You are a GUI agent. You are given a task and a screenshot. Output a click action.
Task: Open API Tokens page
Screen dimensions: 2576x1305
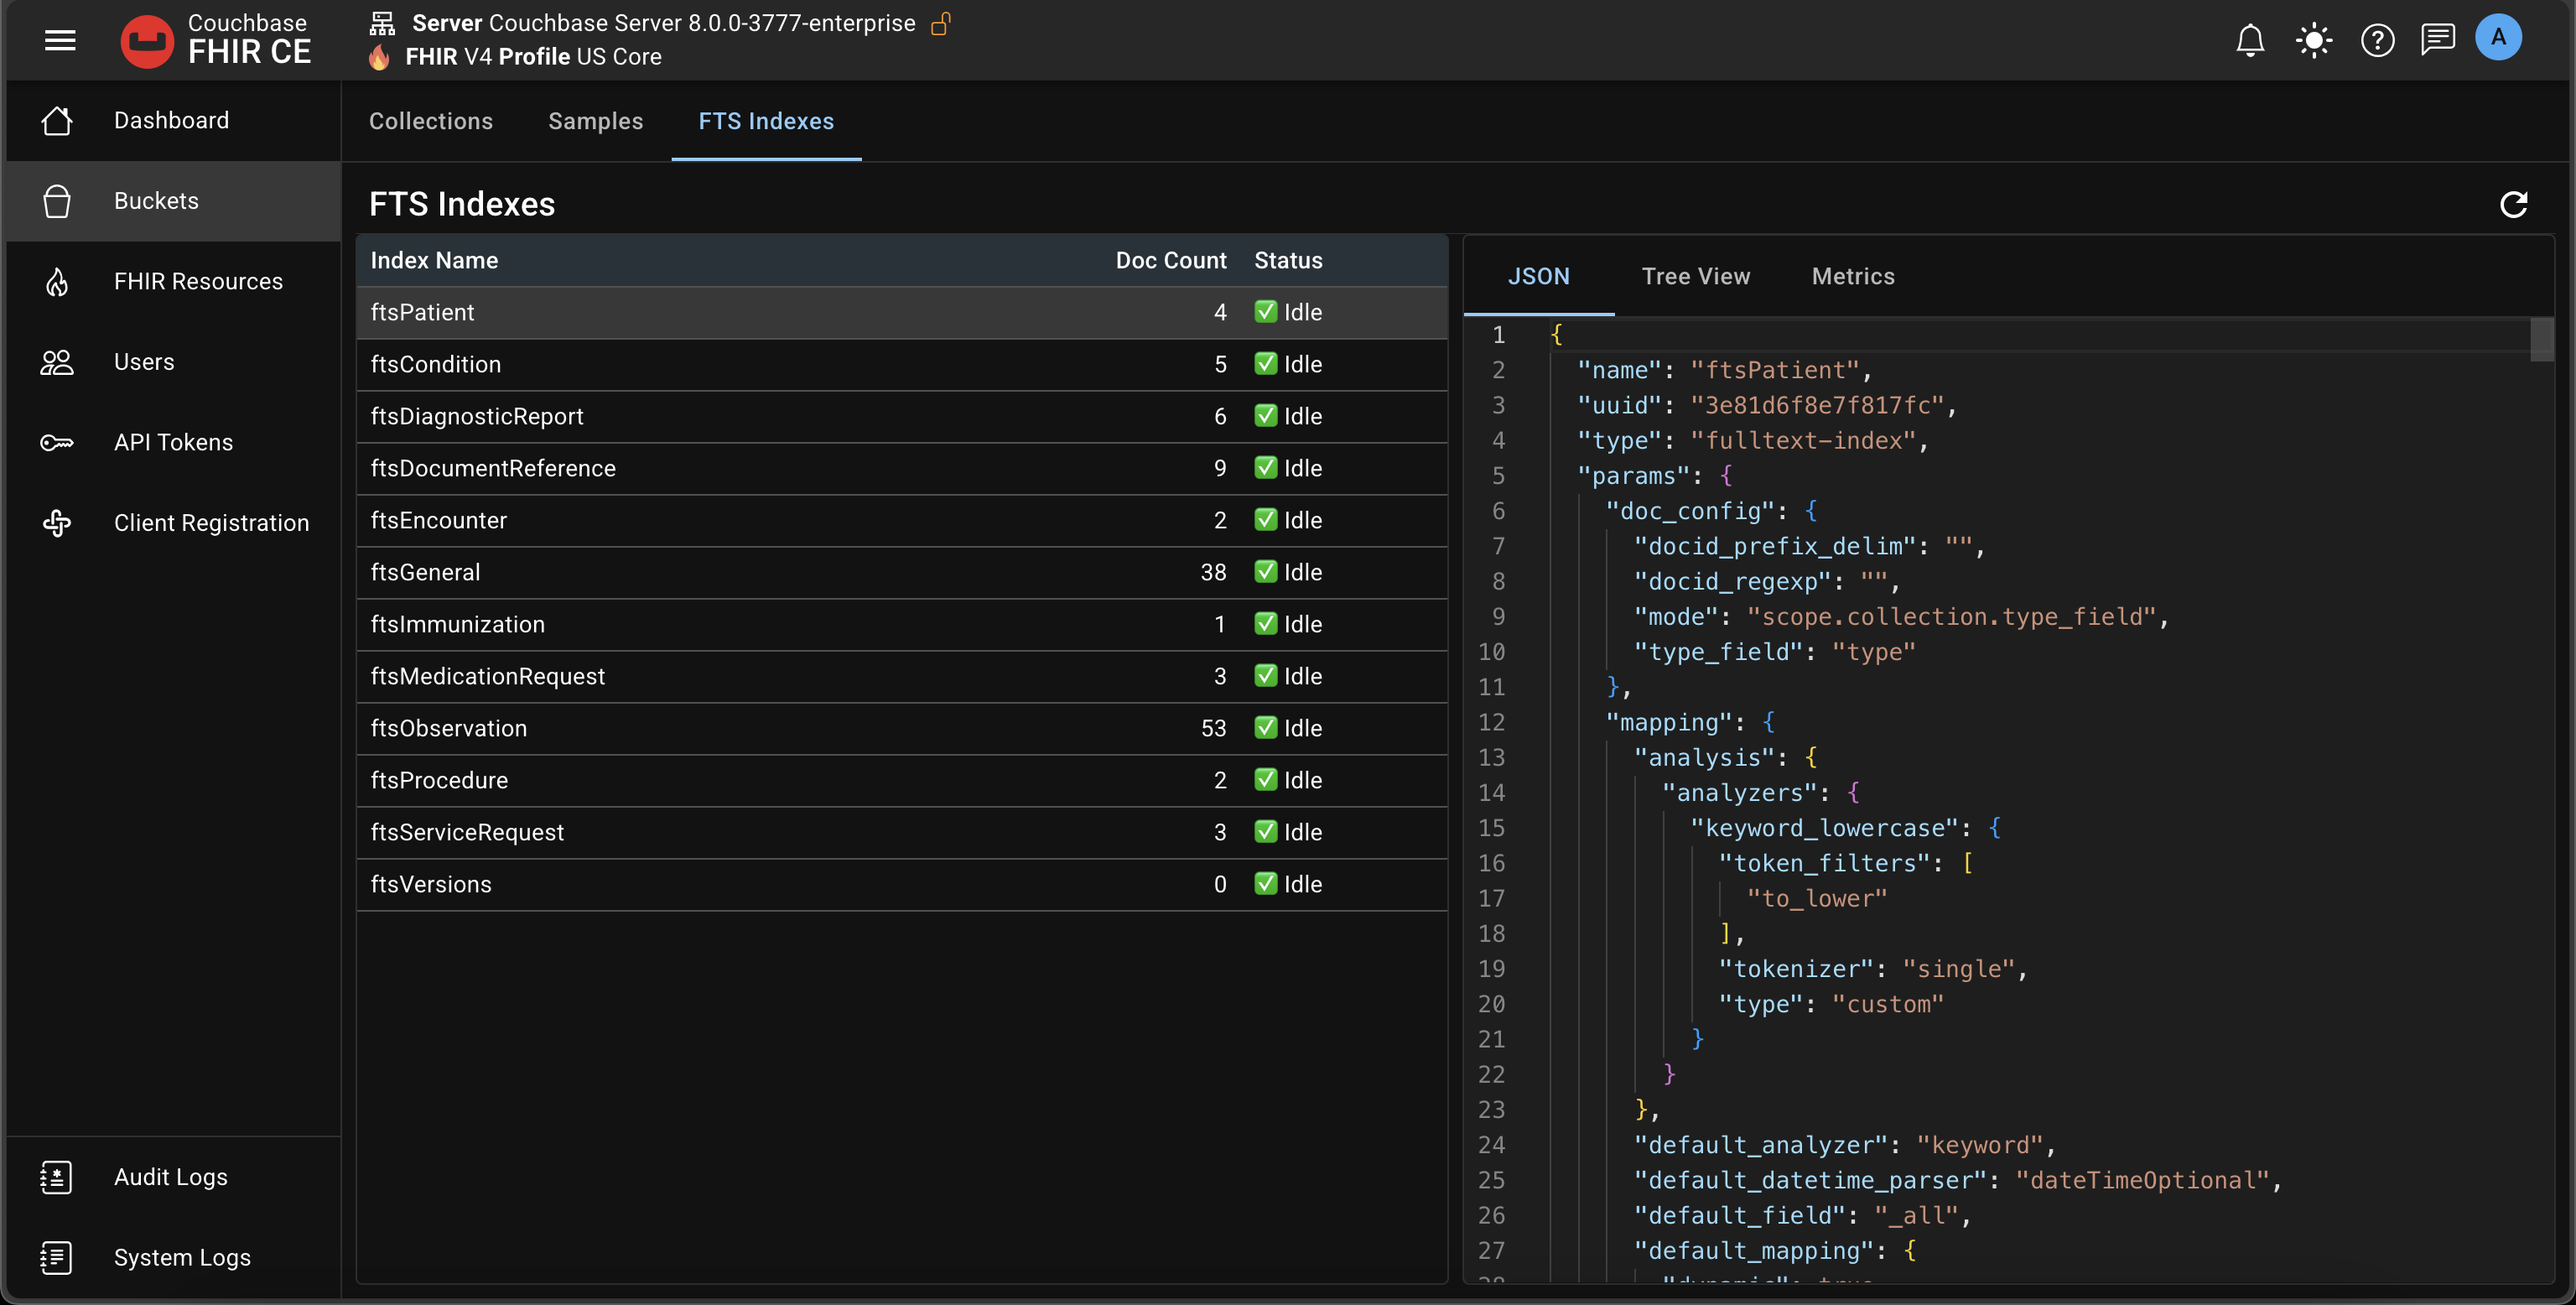click(173, 442)
